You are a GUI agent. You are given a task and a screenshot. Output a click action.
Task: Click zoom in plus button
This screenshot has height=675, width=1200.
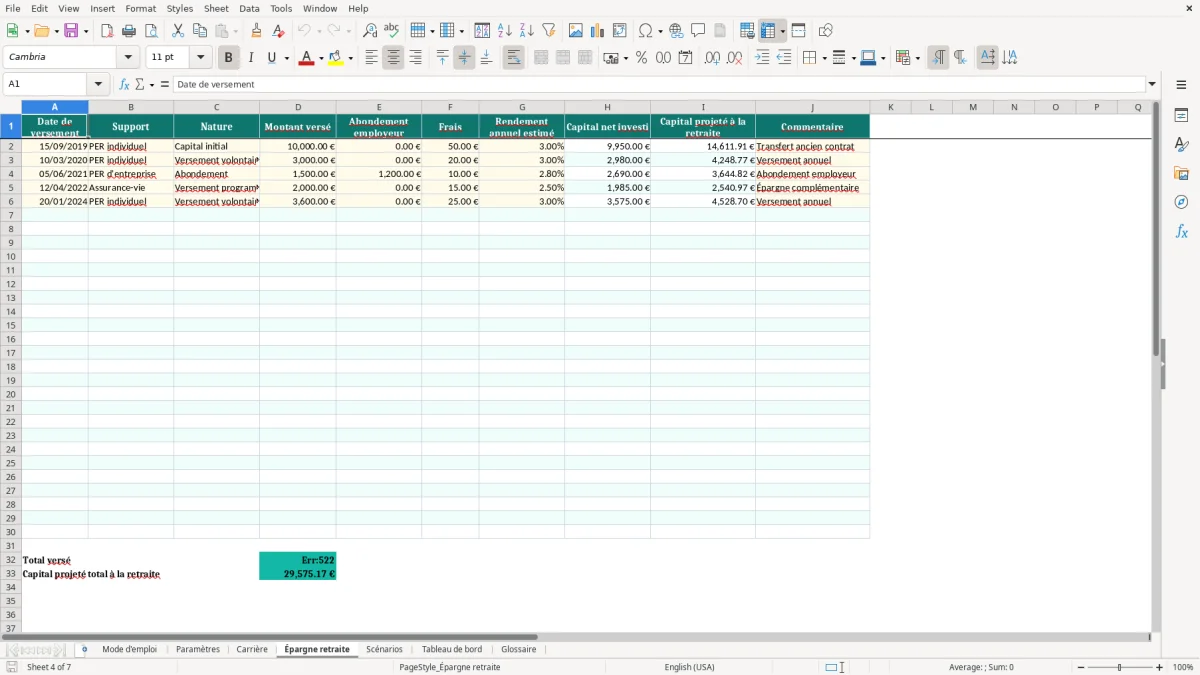coord(1159,667)
